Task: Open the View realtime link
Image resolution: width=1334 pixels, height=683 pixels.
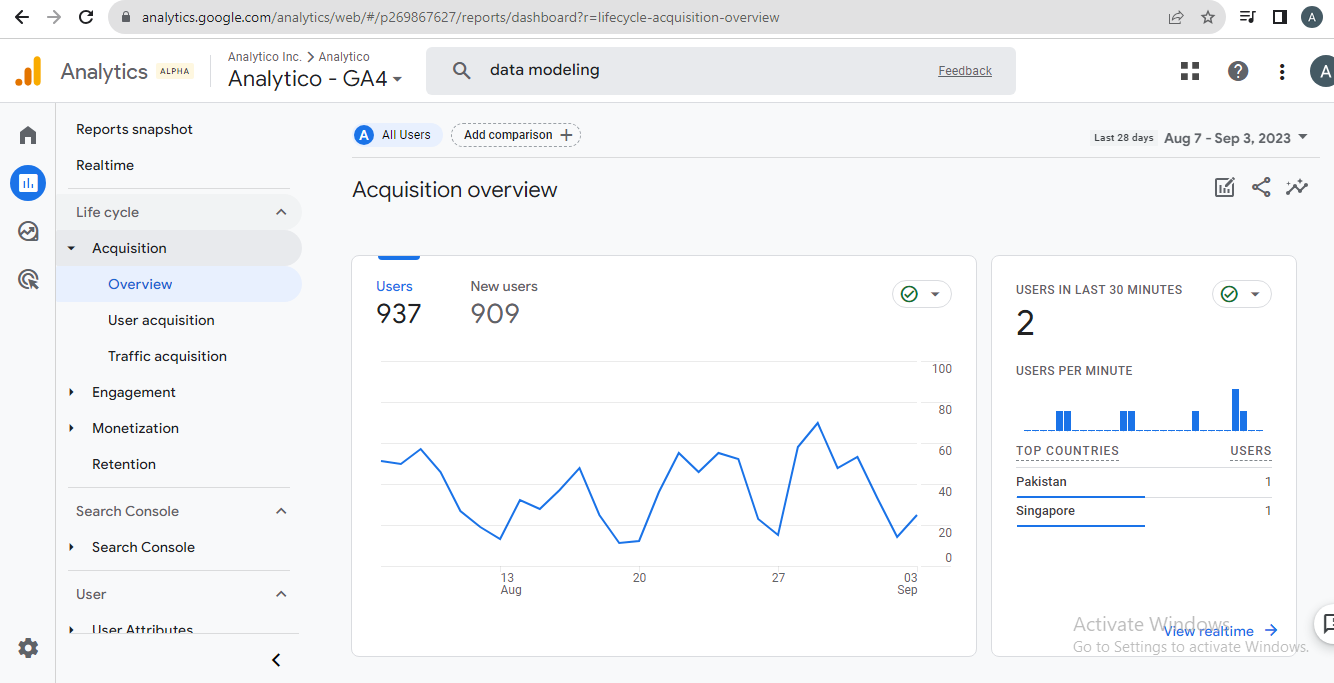Action: point(1220,631)
